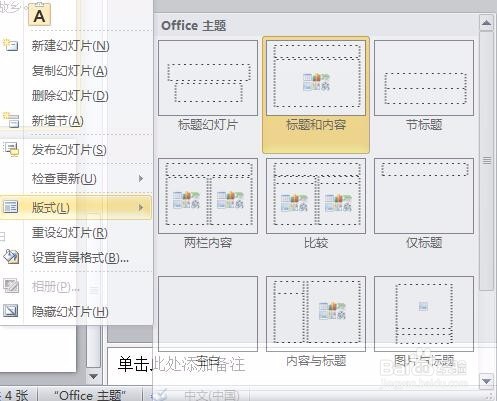Click the "Office 主题" status bar entry

[x=90, y=395]
